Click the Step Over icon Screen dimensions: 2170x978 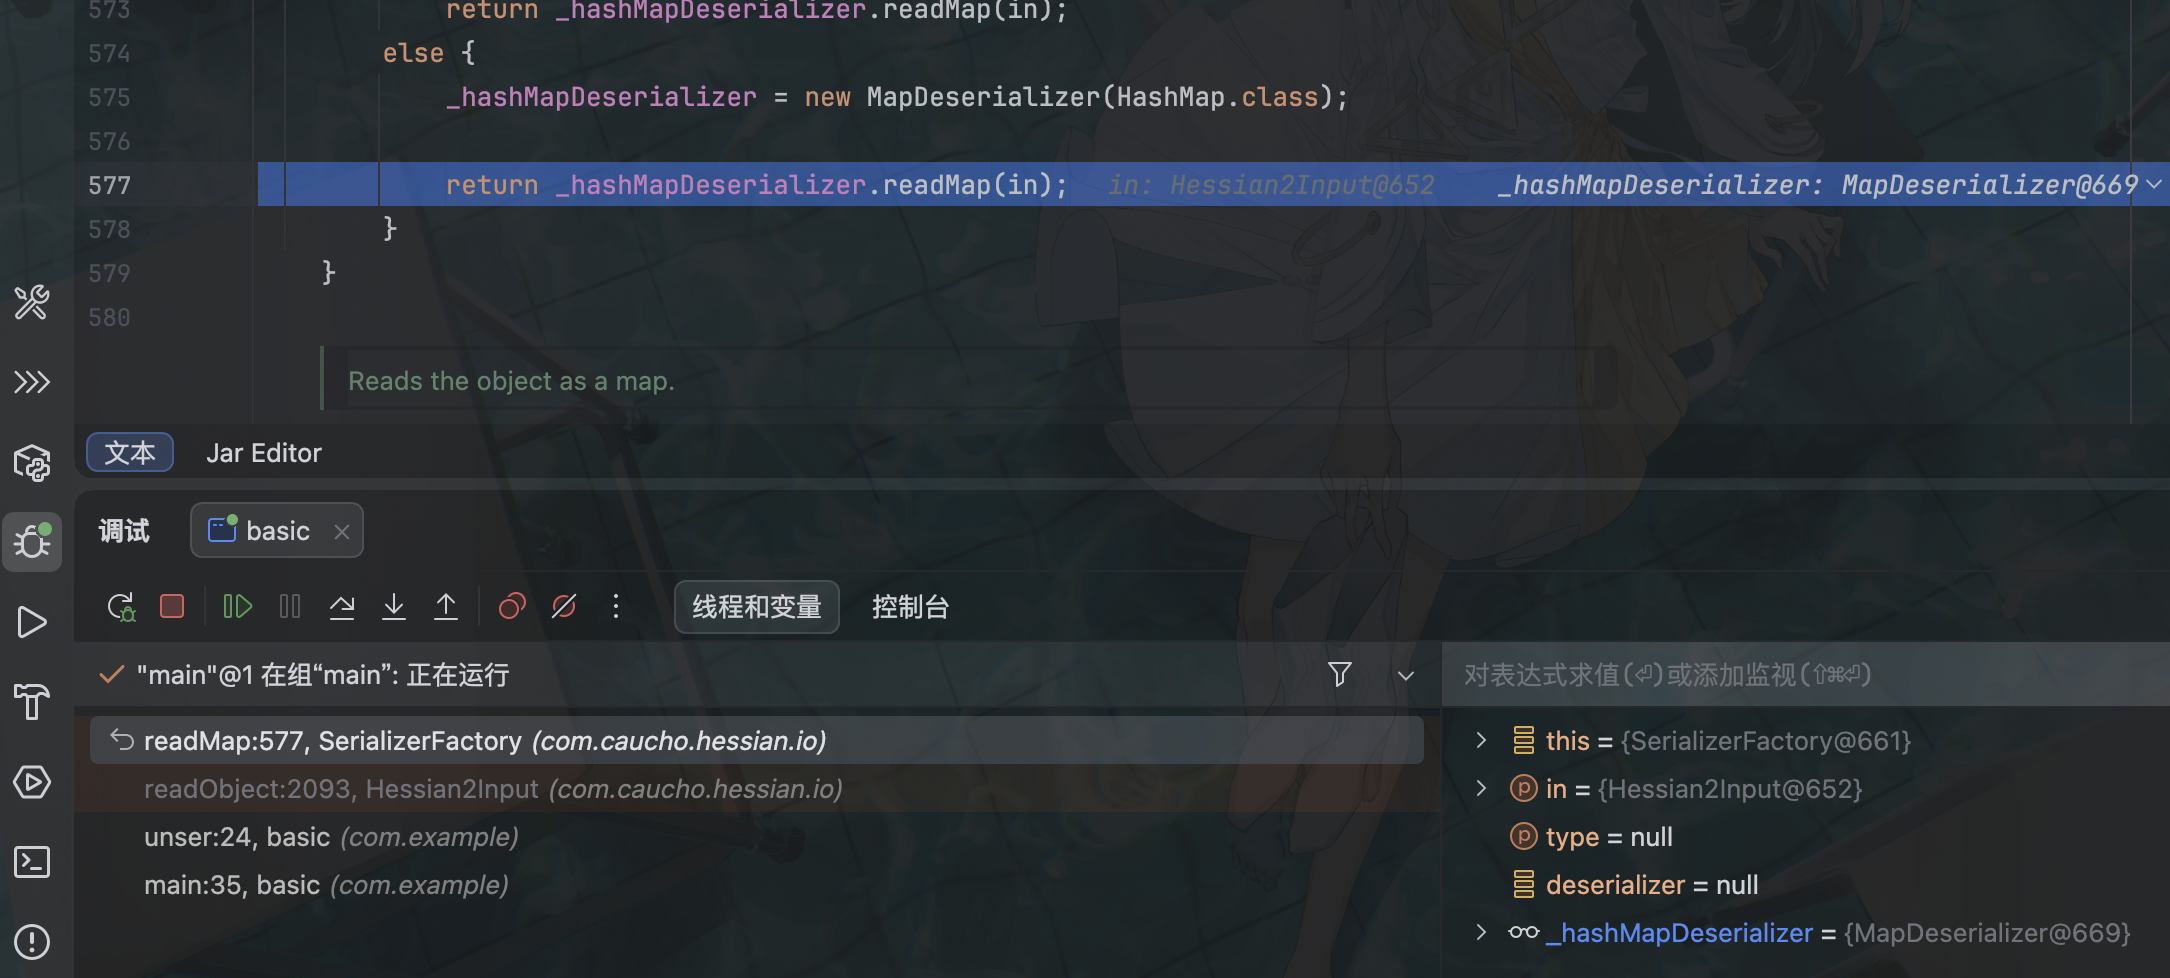pos(342,607)
